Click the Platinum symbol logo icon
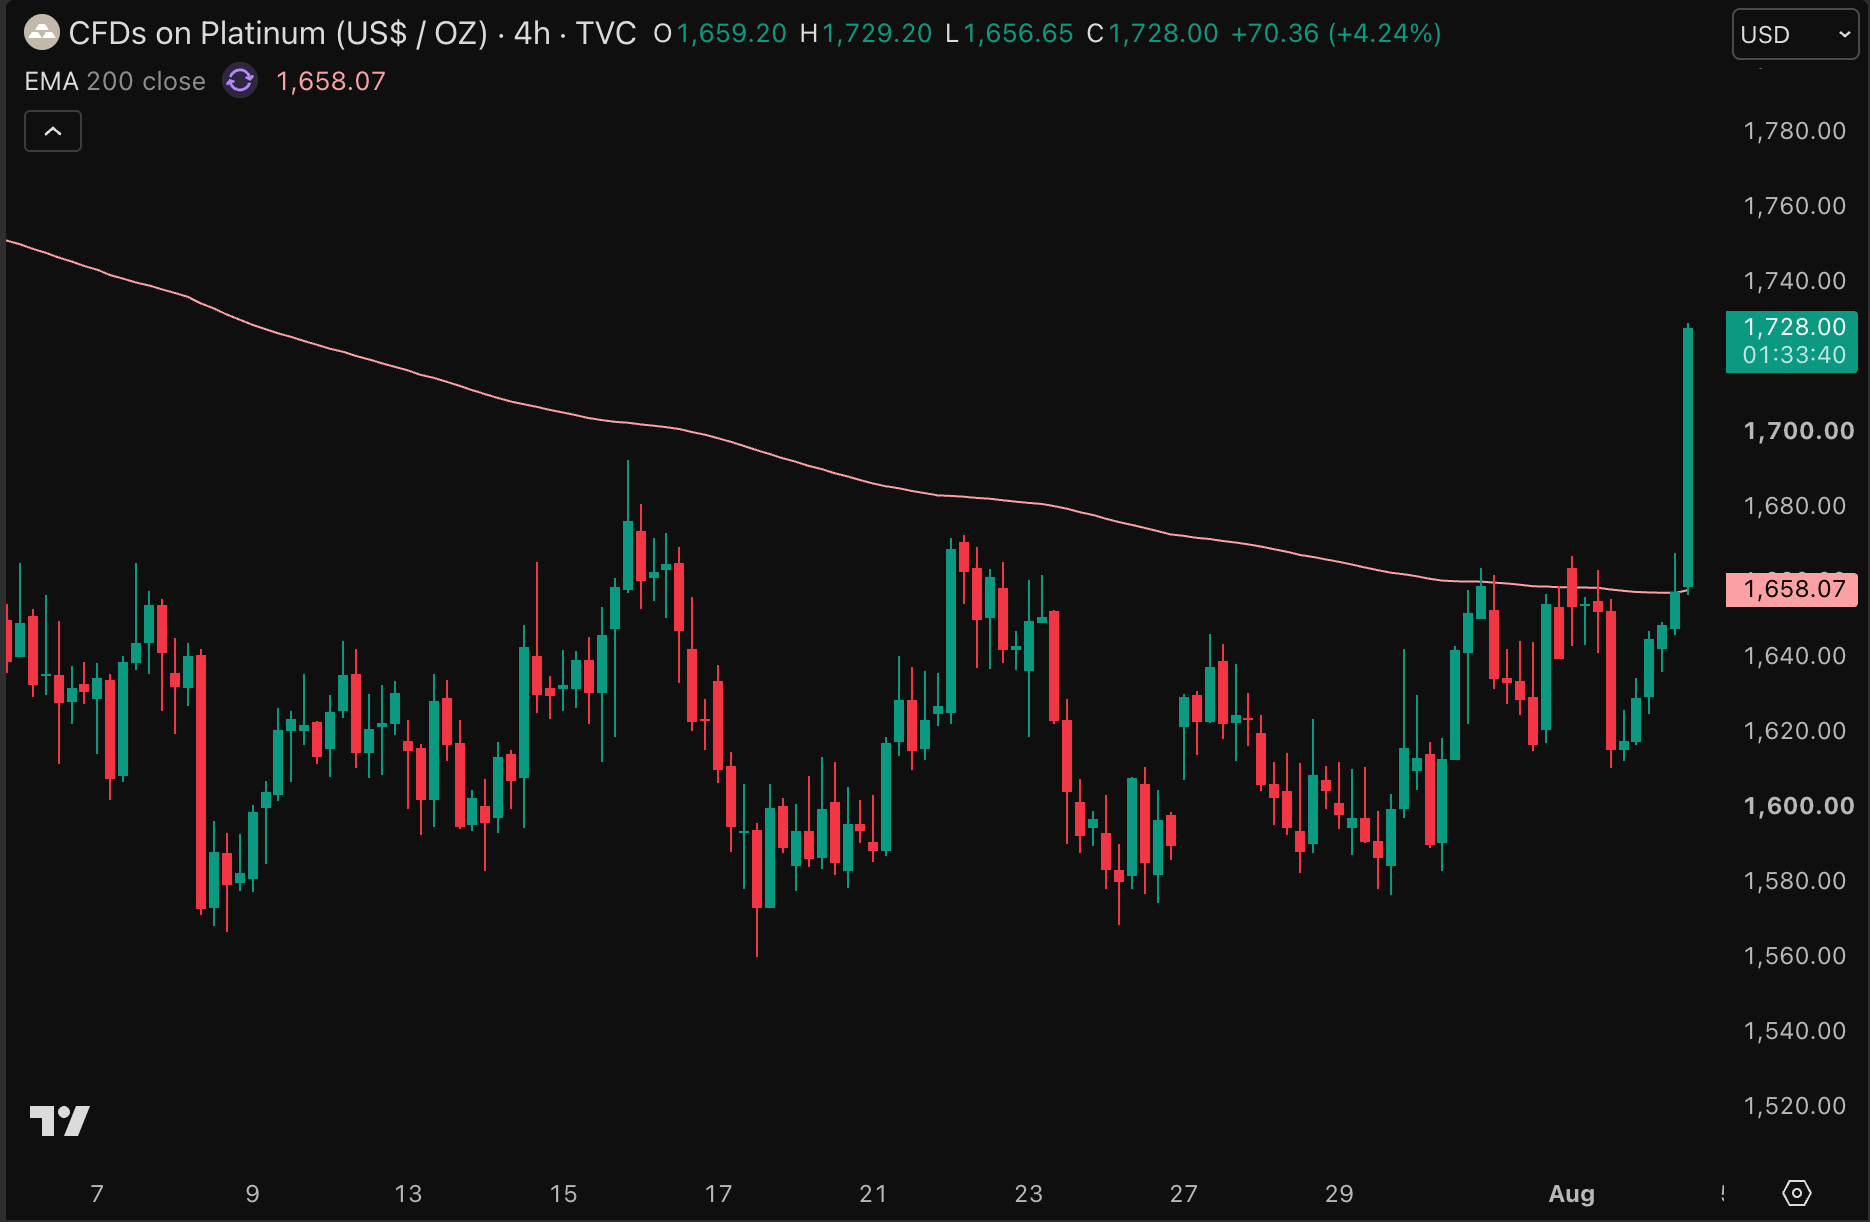This screenshot has width=1870, height=1222. (42, 33)
